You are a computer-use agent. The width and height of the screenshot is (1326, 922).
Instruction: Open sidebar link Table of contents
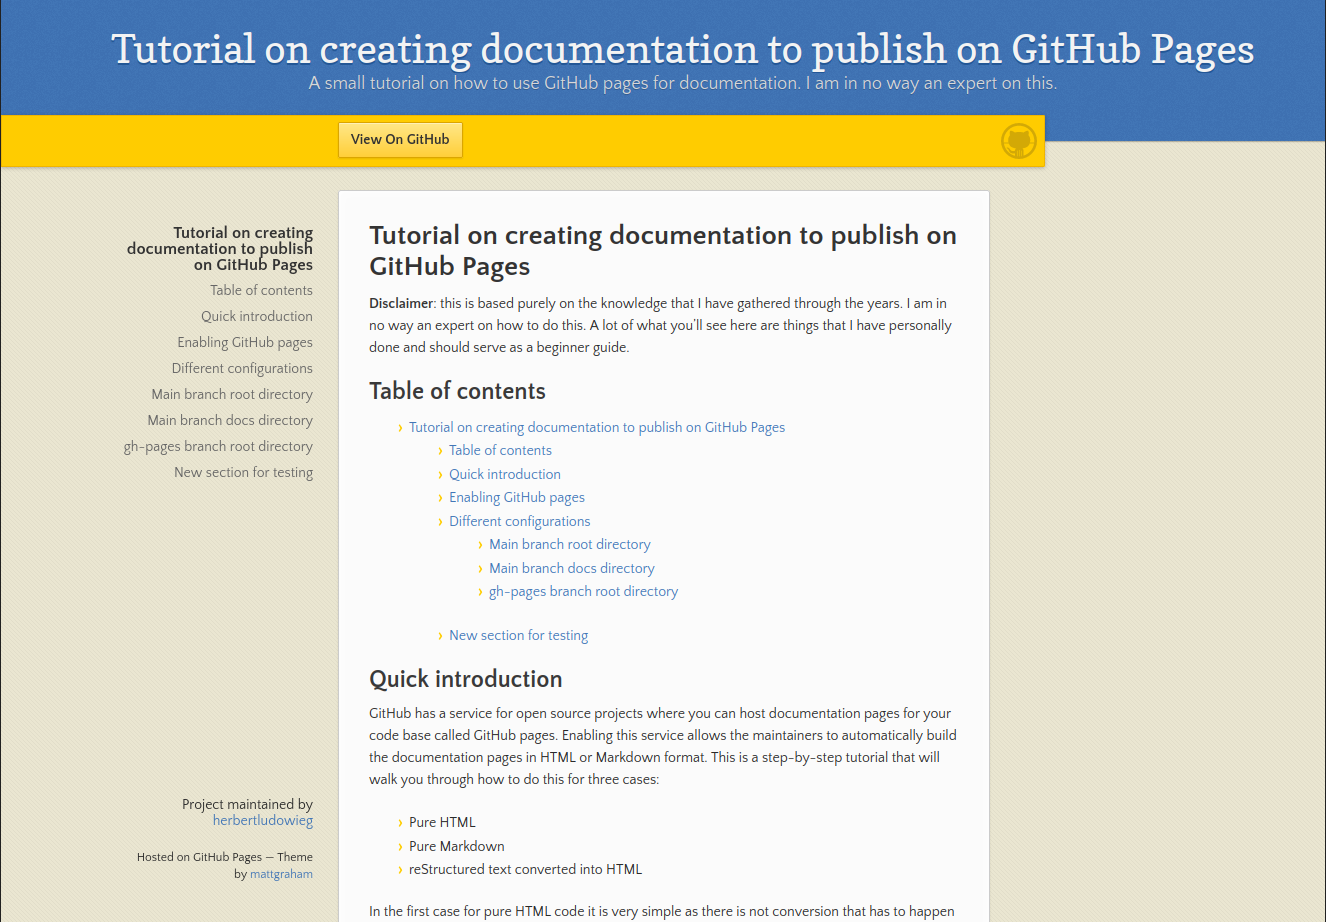(261, 290)
